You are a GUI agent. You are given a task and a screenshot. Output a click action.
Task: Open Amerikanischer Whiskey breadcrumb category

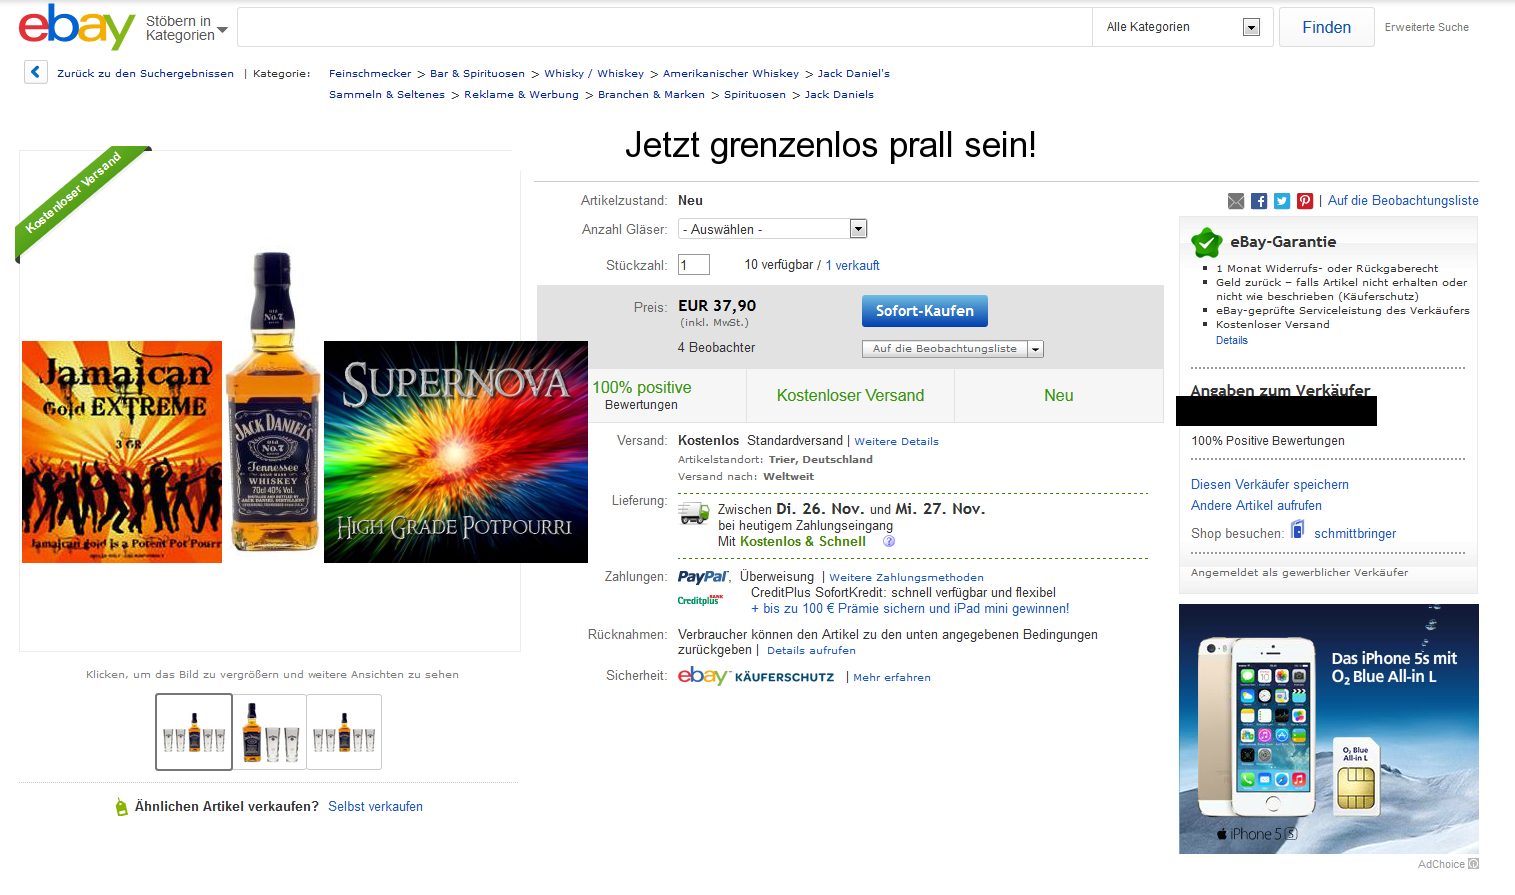tap(731, 73)
